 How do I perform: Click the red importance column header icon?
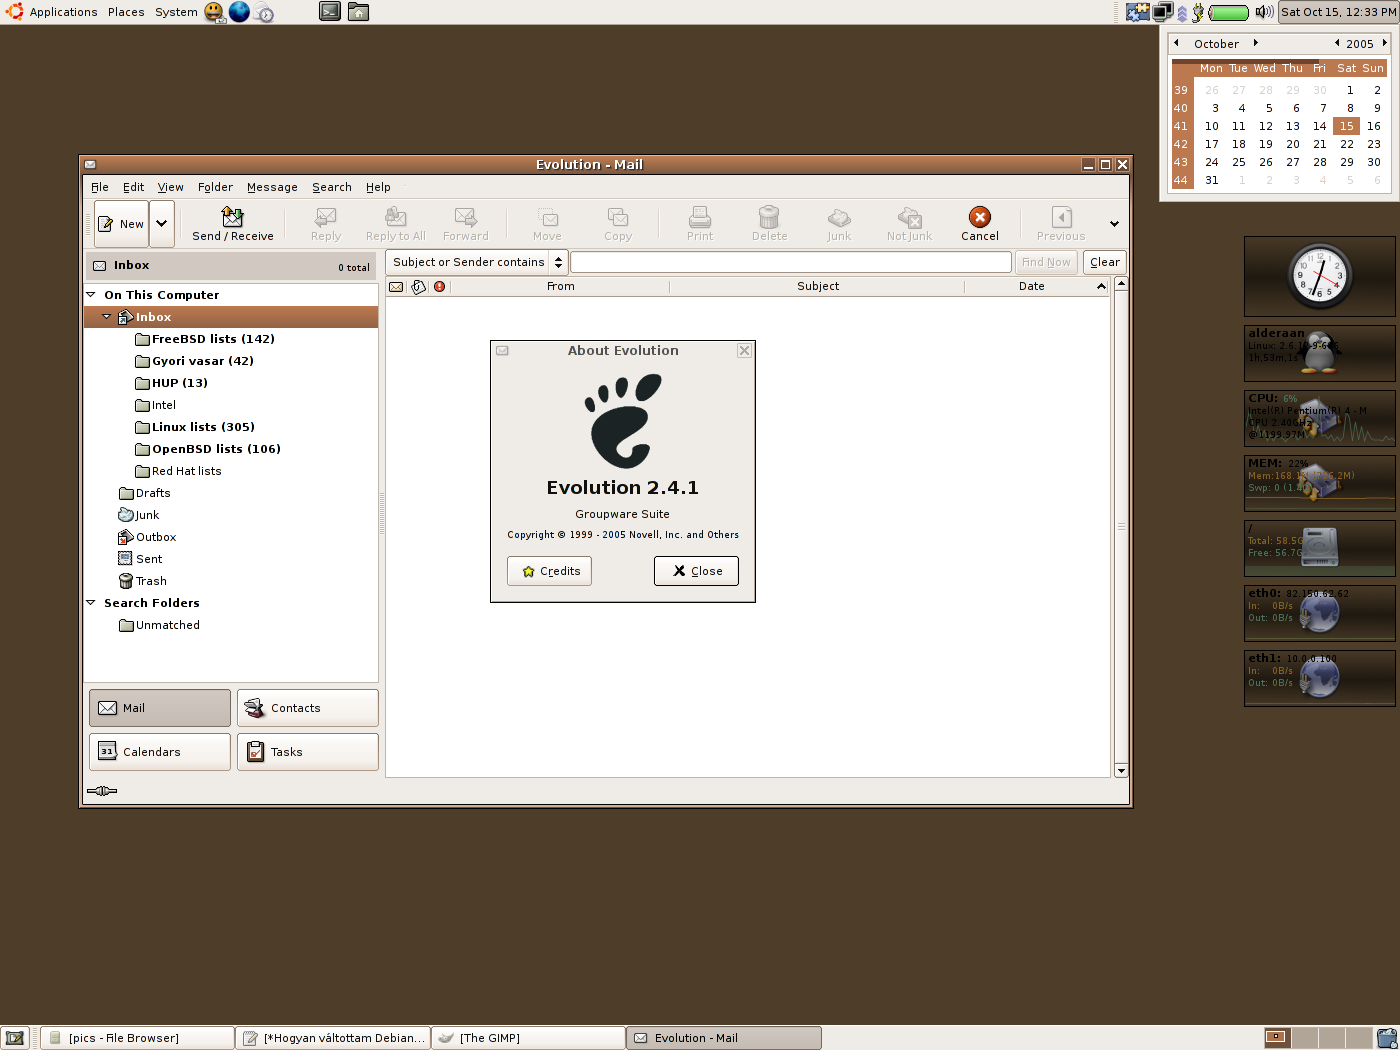click(x=439, y=287)
